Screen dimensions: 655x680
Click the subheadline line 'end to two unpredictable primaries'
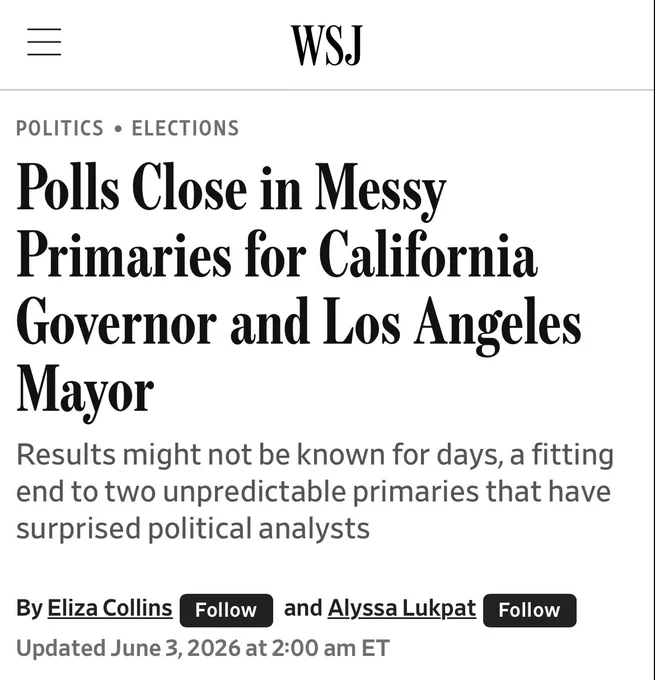[x=249, y=492]
